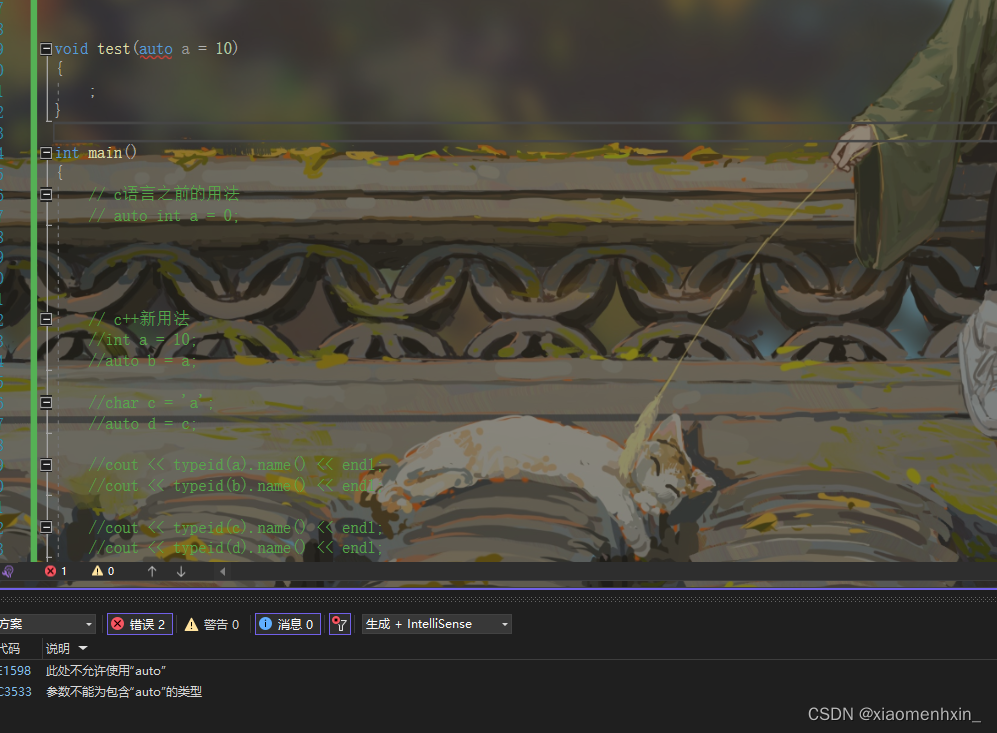Image resolution: width=997 pixels, height=733 pixels.
Task: Click the value 10 in test parameter
Action: [223, 48]
